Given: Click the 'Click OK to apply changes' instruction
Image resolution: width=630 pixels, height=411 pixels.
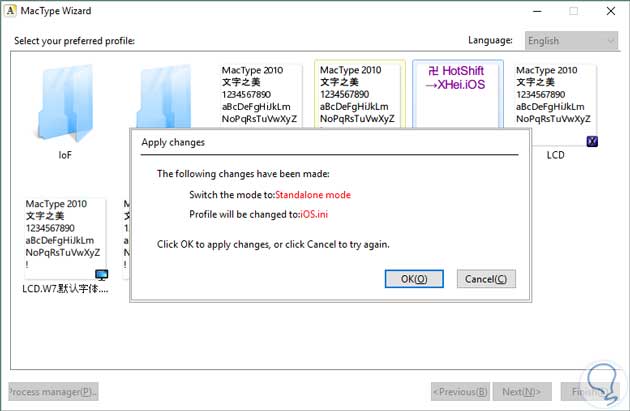Looking at the screenshot, I should (x=273, y=245).
